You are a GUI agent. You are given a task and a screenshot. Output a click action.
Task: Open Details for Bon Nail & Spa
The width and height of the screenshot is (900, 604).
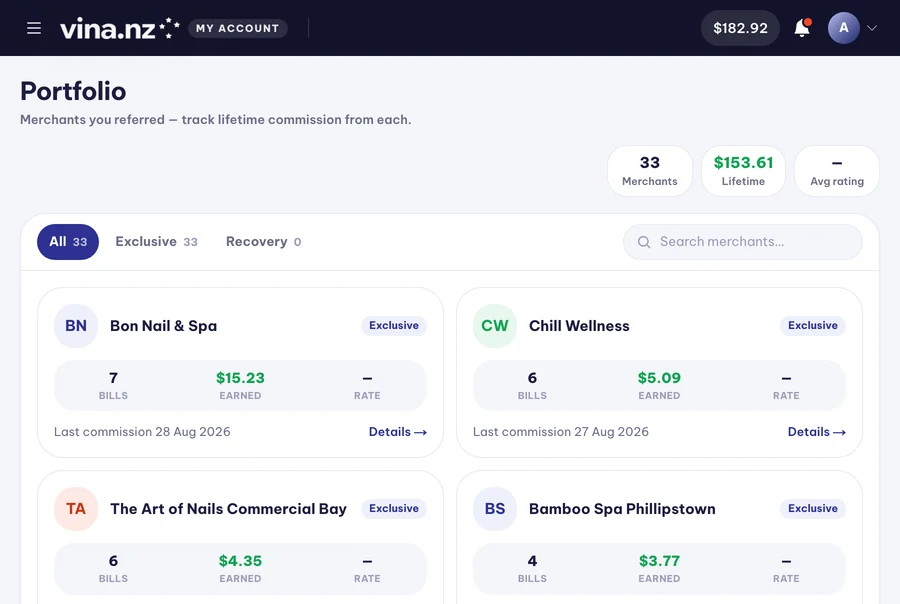click(397, 432)
